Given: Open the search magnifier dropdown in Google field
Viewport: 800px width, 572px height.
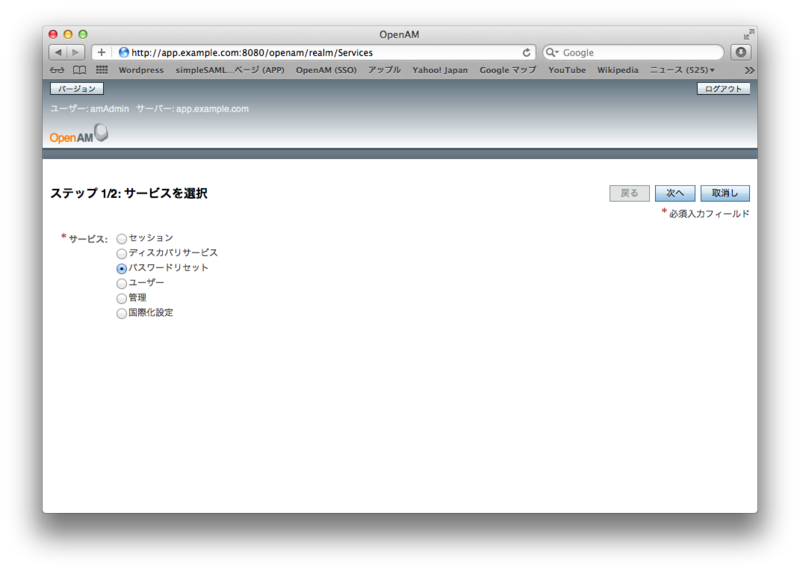Looking at the screenshot, I should (x=552, y=52).
